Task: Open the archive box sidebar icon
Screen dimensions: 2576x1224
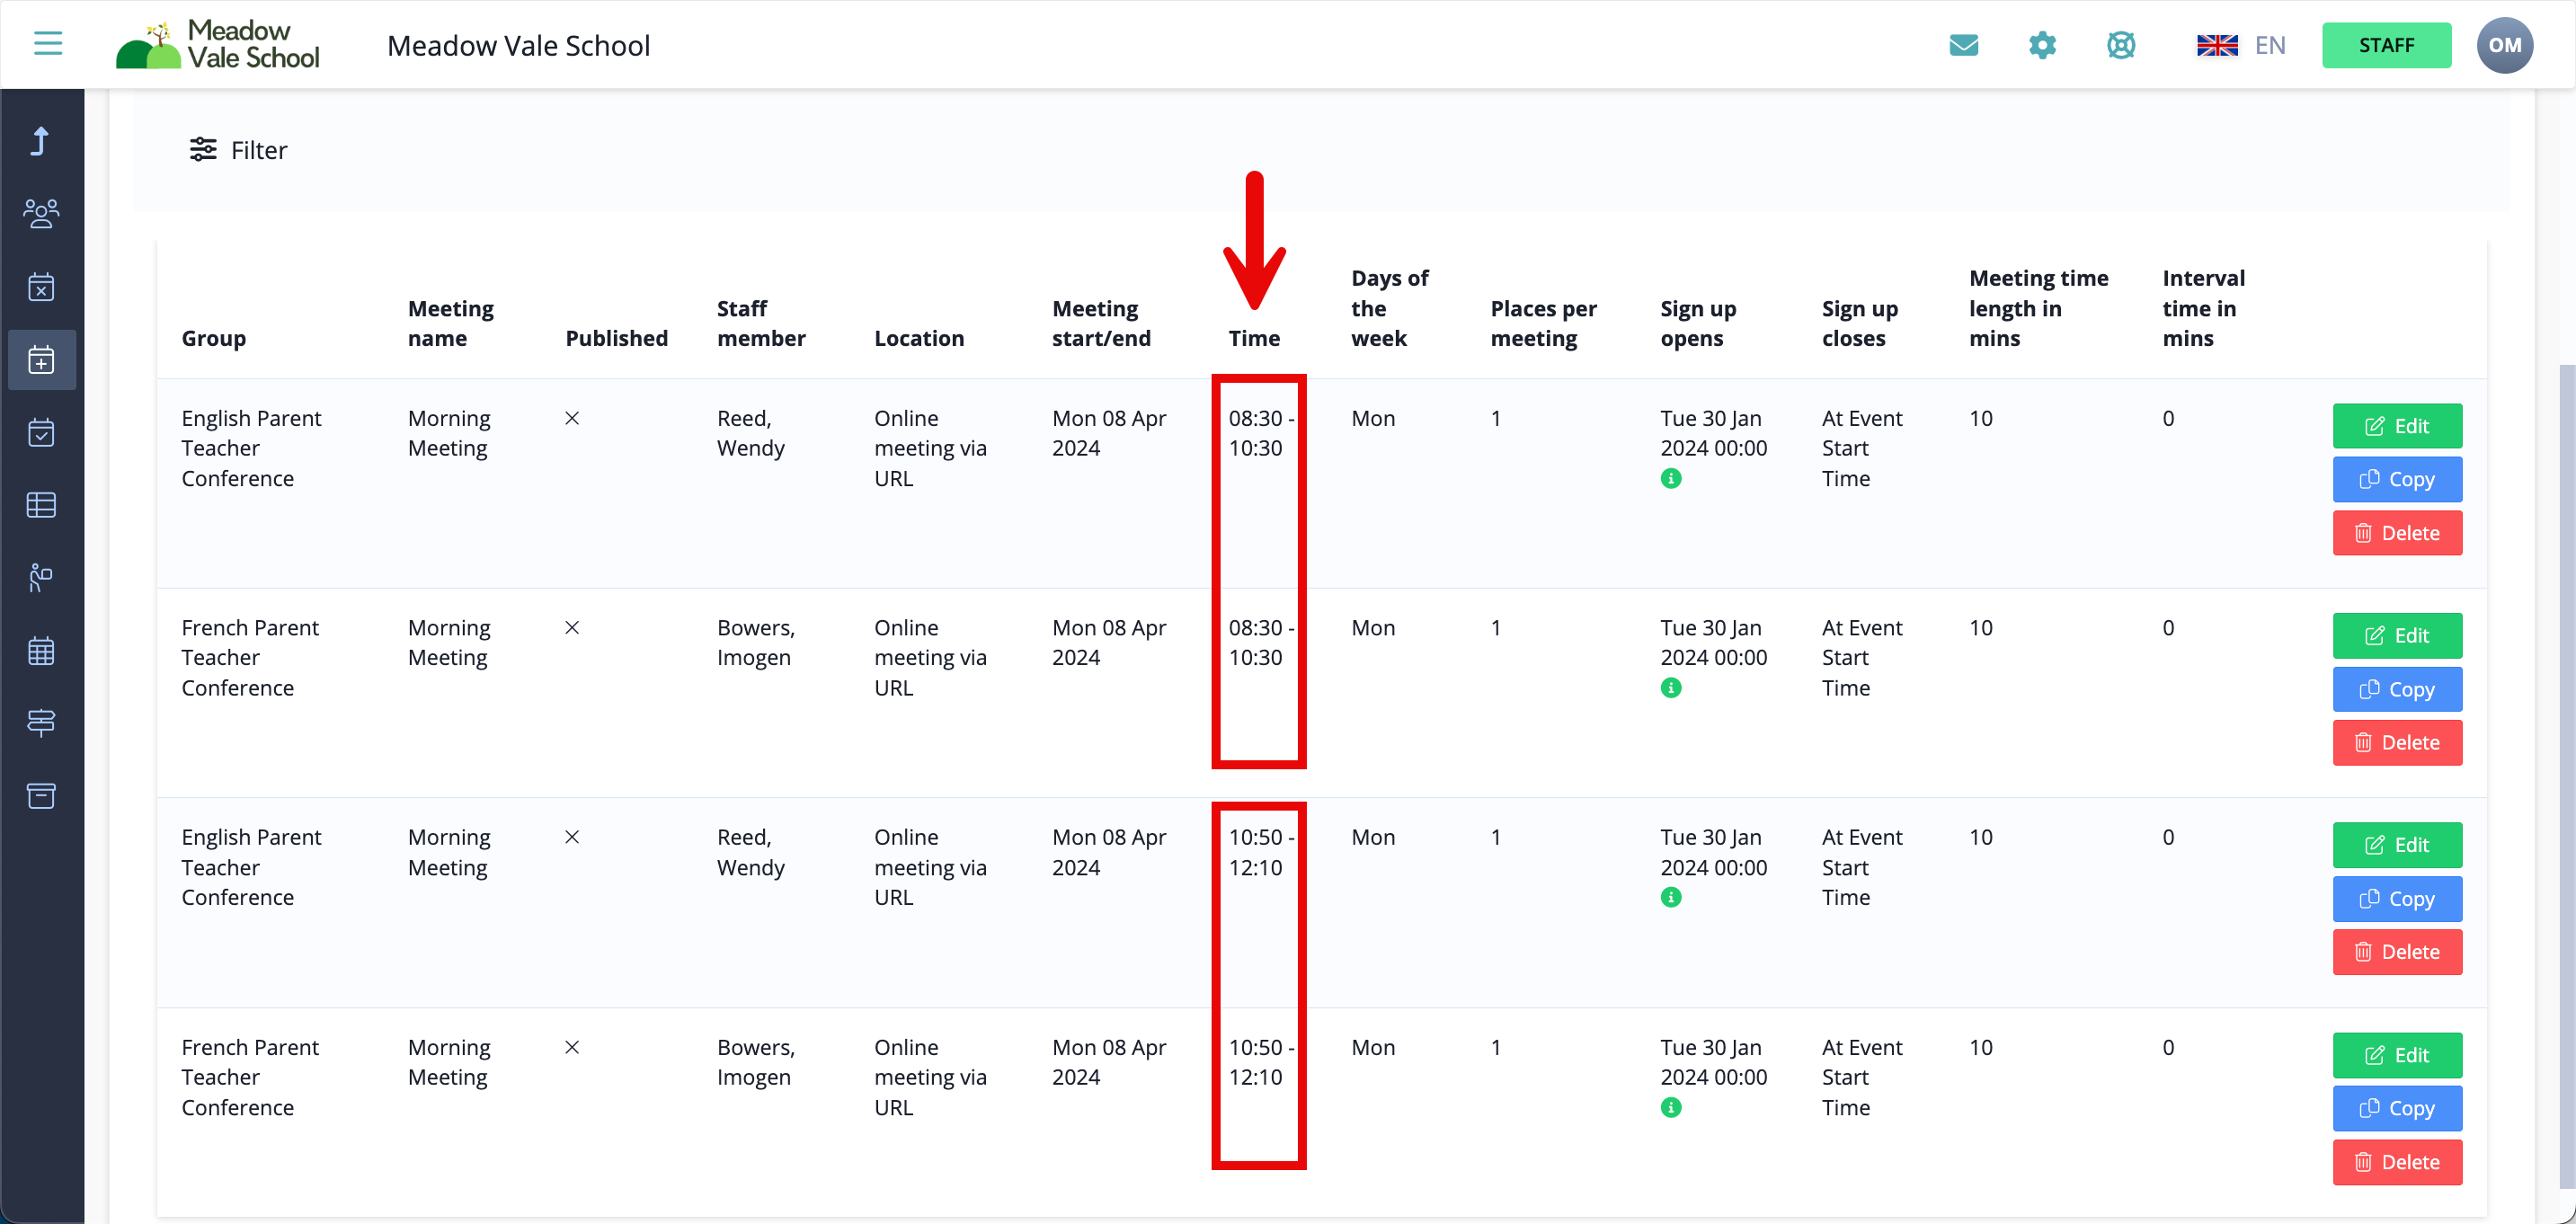Action: (x=41, y=796)
